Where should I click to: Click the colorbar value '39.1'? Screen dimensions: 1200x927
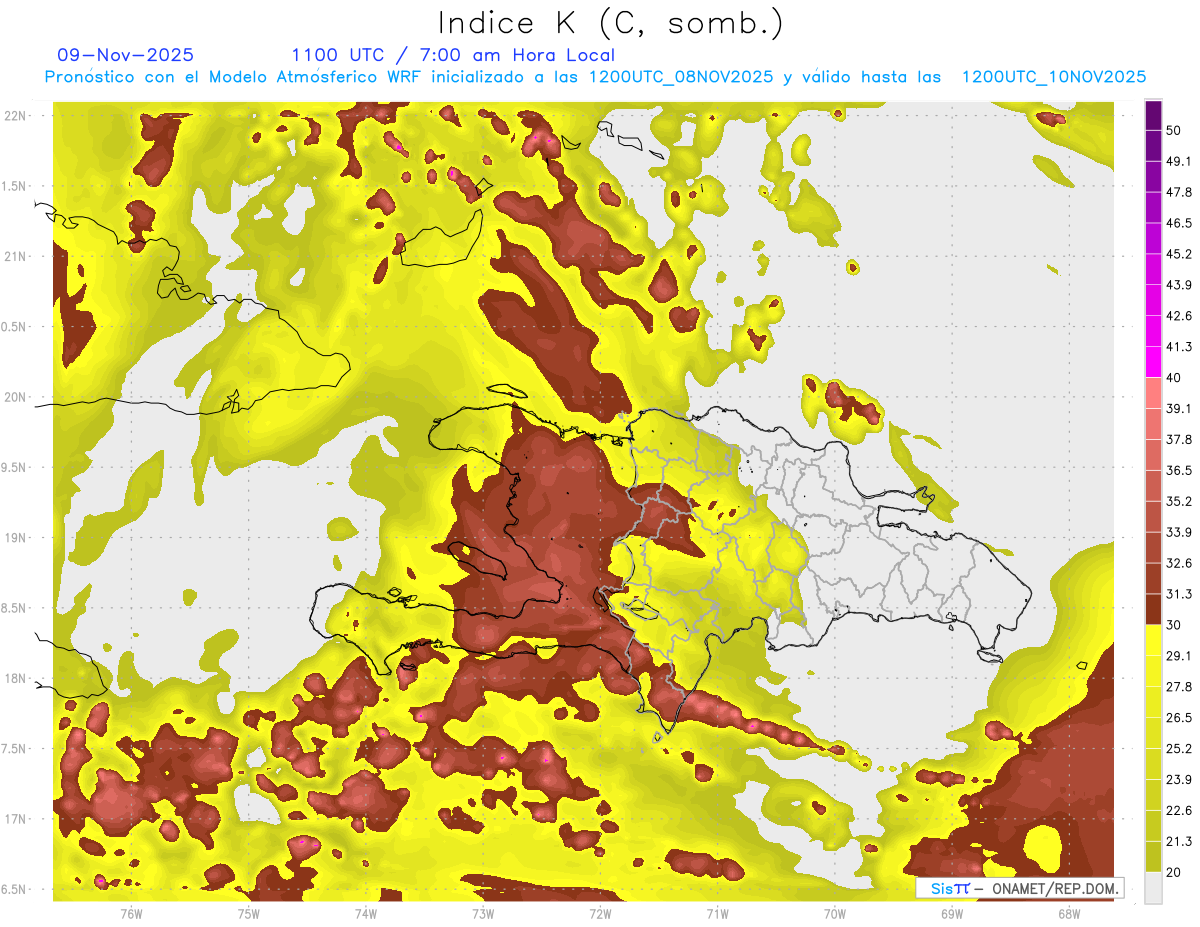point(1179,408)
